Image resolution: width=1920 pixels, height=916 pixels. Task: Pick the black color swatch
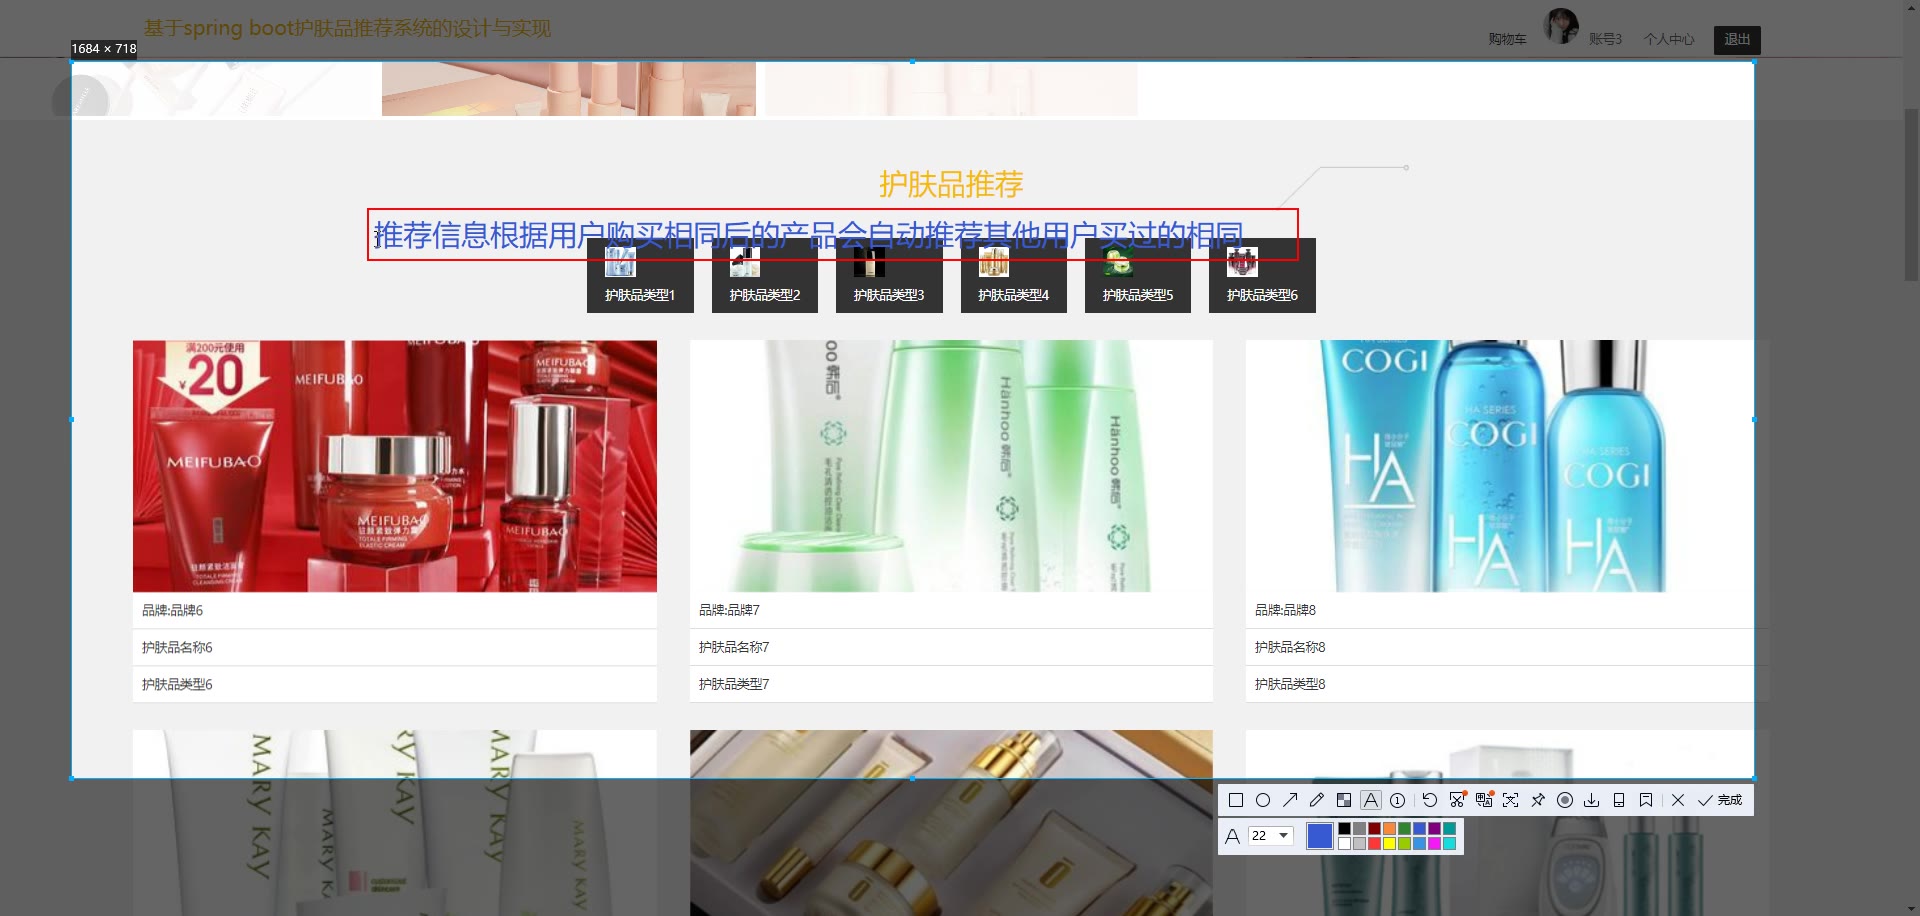[1344, 828]
